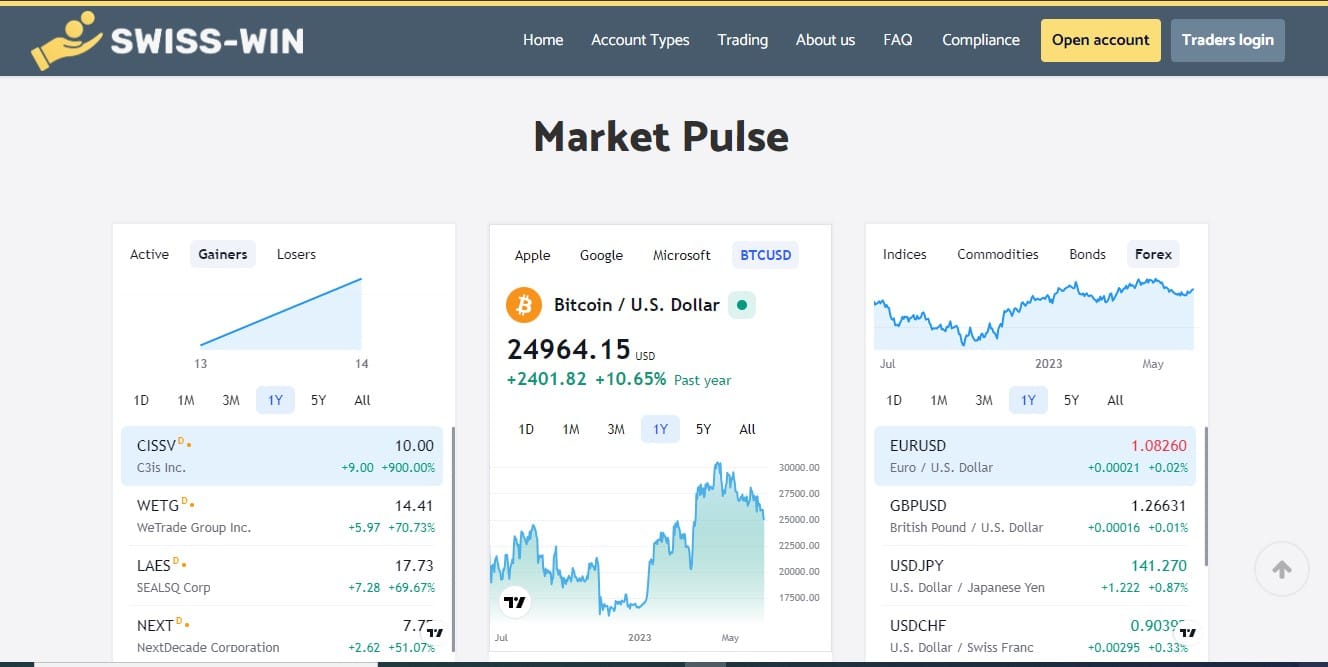Image resolution: width=1328 pixels, height=667 pixels.
Task: Select the Apple symbol tab
Action: [x=532, y=255]
